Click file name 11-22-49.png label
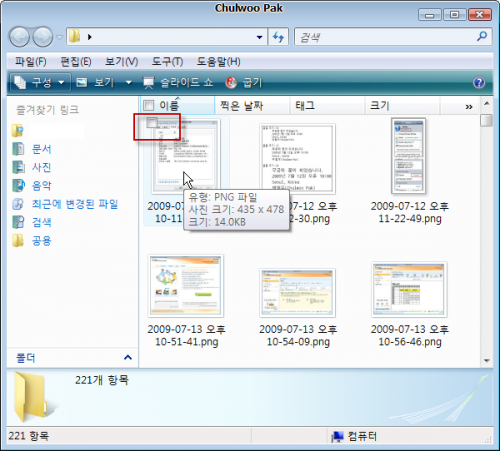 (410, 212)
